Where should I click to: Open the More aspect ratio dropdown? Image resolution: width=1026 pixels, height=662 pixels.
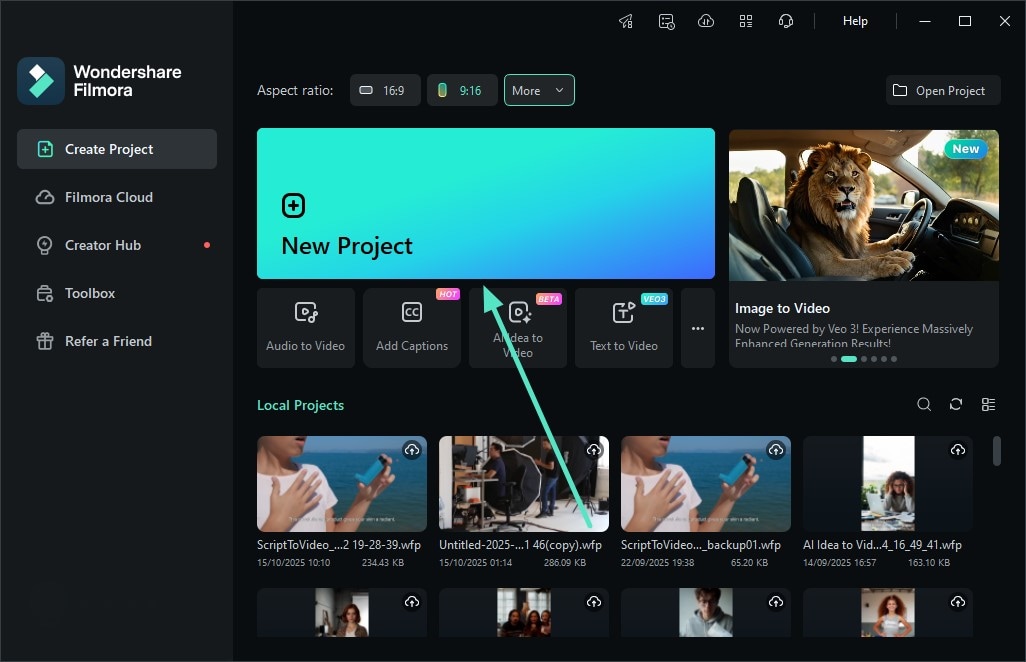(539, 90)
